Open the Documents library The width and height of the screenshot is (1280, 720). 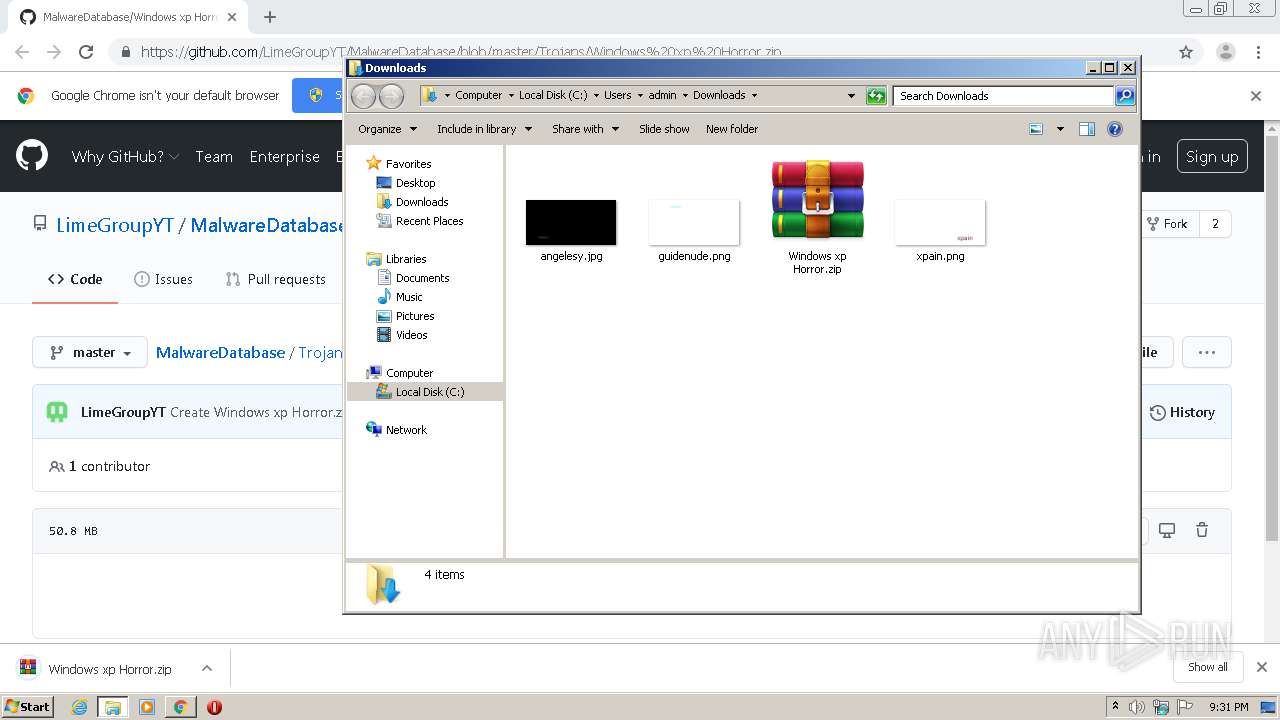422,278
